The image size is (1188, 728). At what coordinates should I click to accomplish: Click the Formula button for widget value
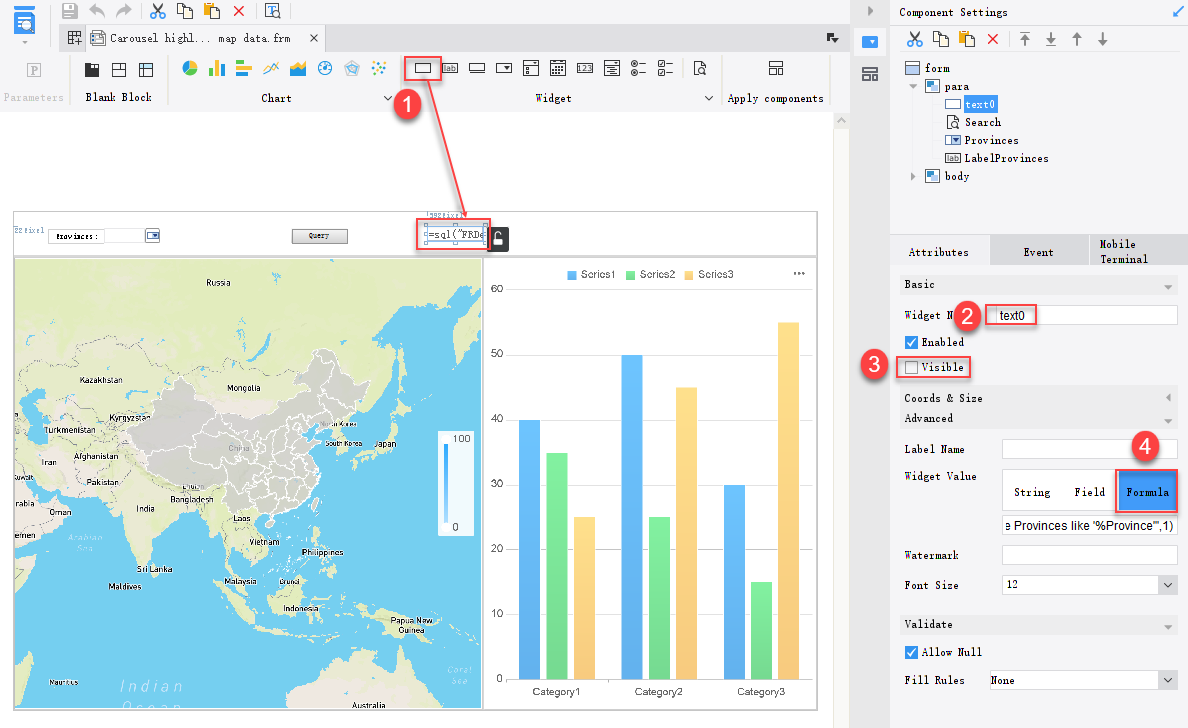pyautogui.click(x=1146, y=491)
